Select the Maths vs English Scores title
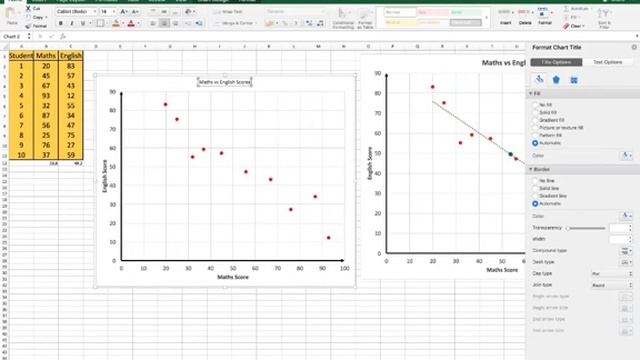The width and height of the screenshot is (640, 360). pos(224,82)
